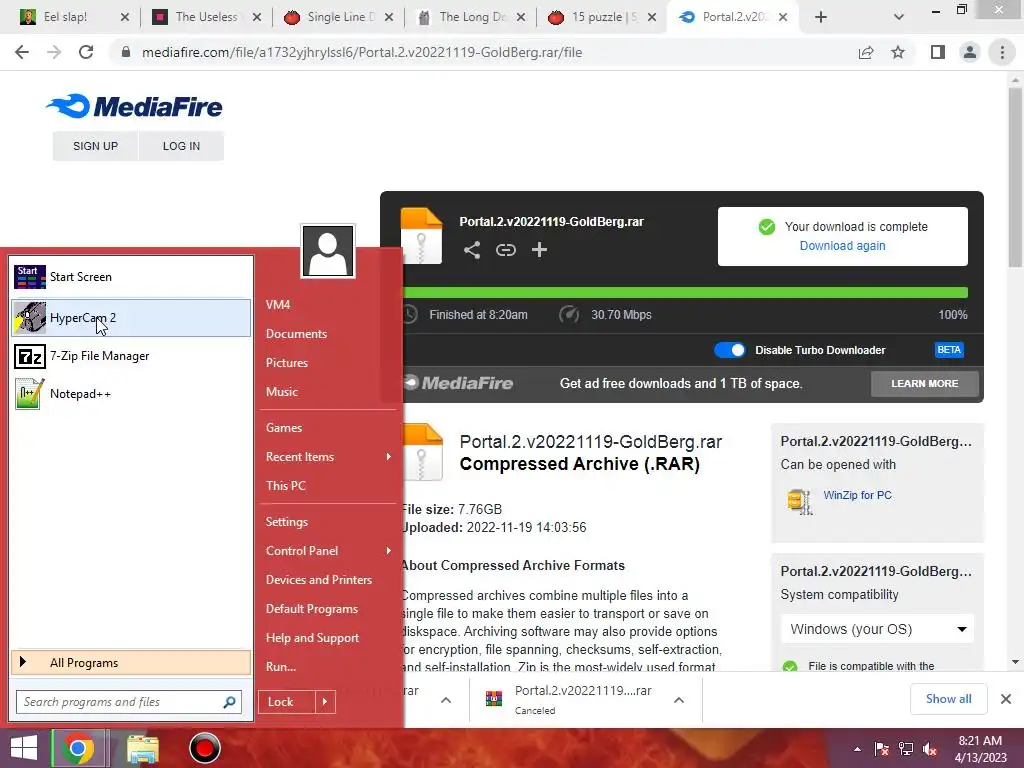Click the network tray icon

click(x=906, y=749)
